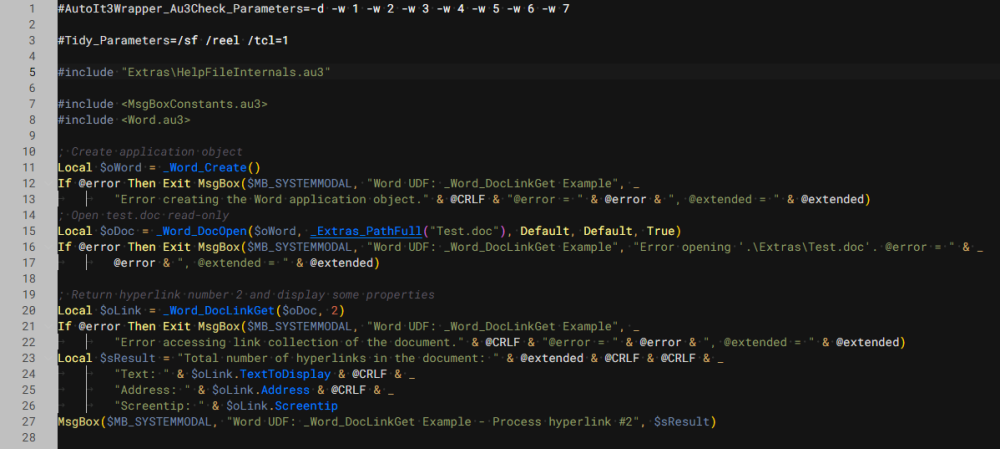Click line number 23 in the gutter
The image size is (1000, 449).
(x=29, y=358)
